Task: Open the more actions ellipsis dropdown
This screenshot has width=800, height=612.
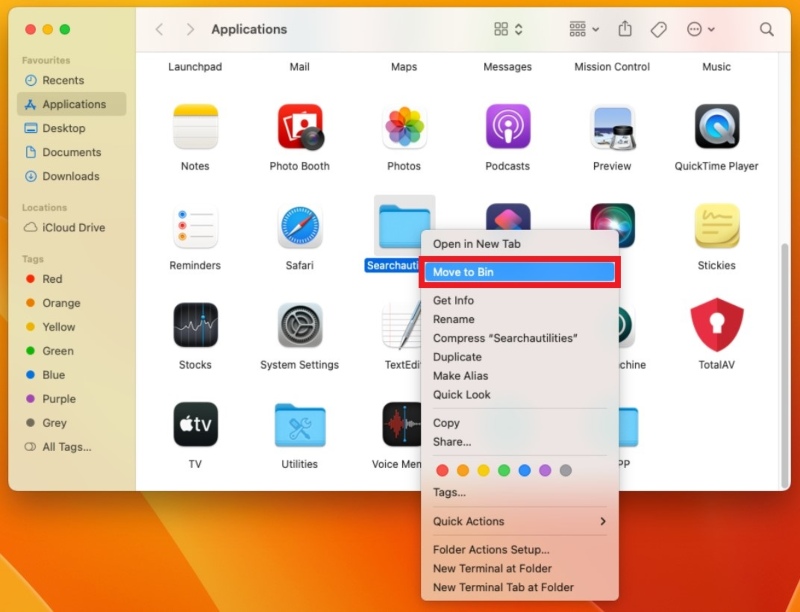Action: [701, 29]
